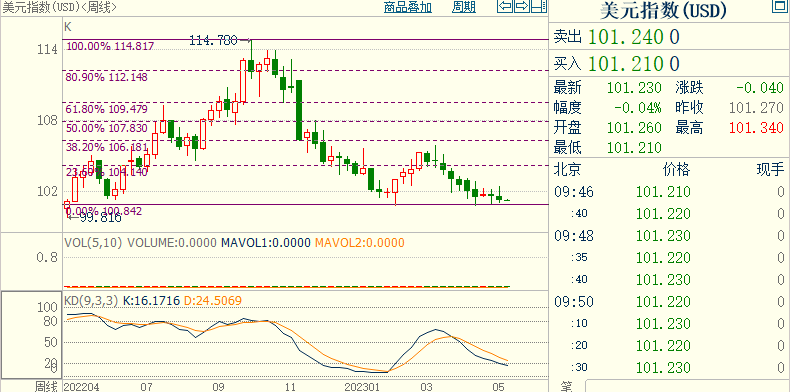Toggle the split panel layout icon

(x=540, y=7)
